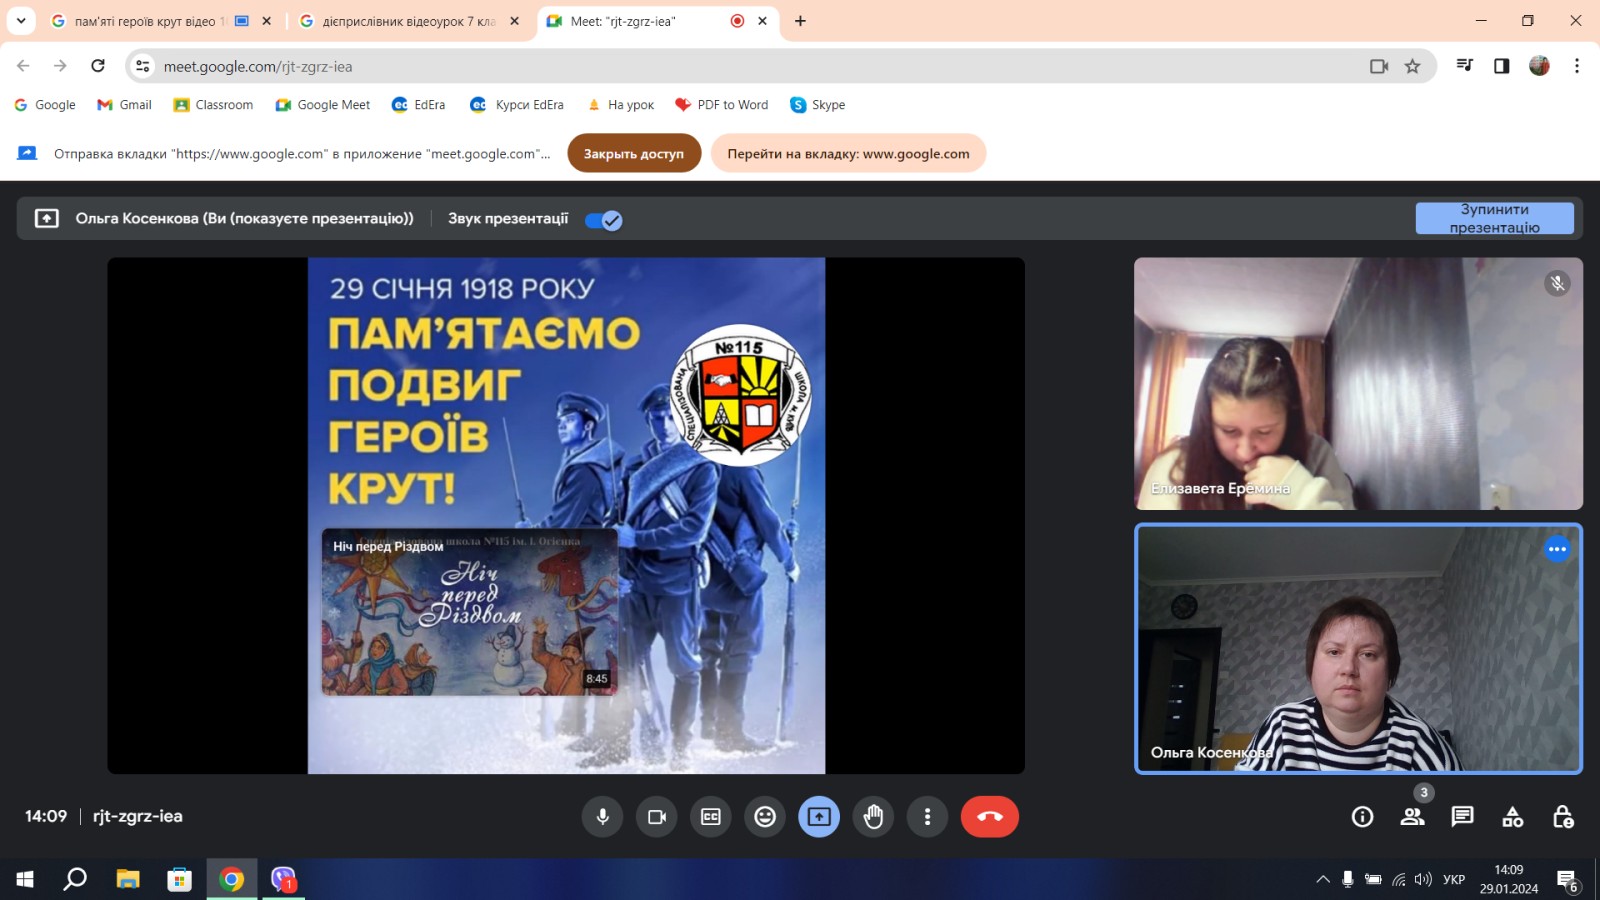This screenshot has height=900, width=1600.
Task: Click the Зупинити презентацію button
Action: (x=1494, y=218)
